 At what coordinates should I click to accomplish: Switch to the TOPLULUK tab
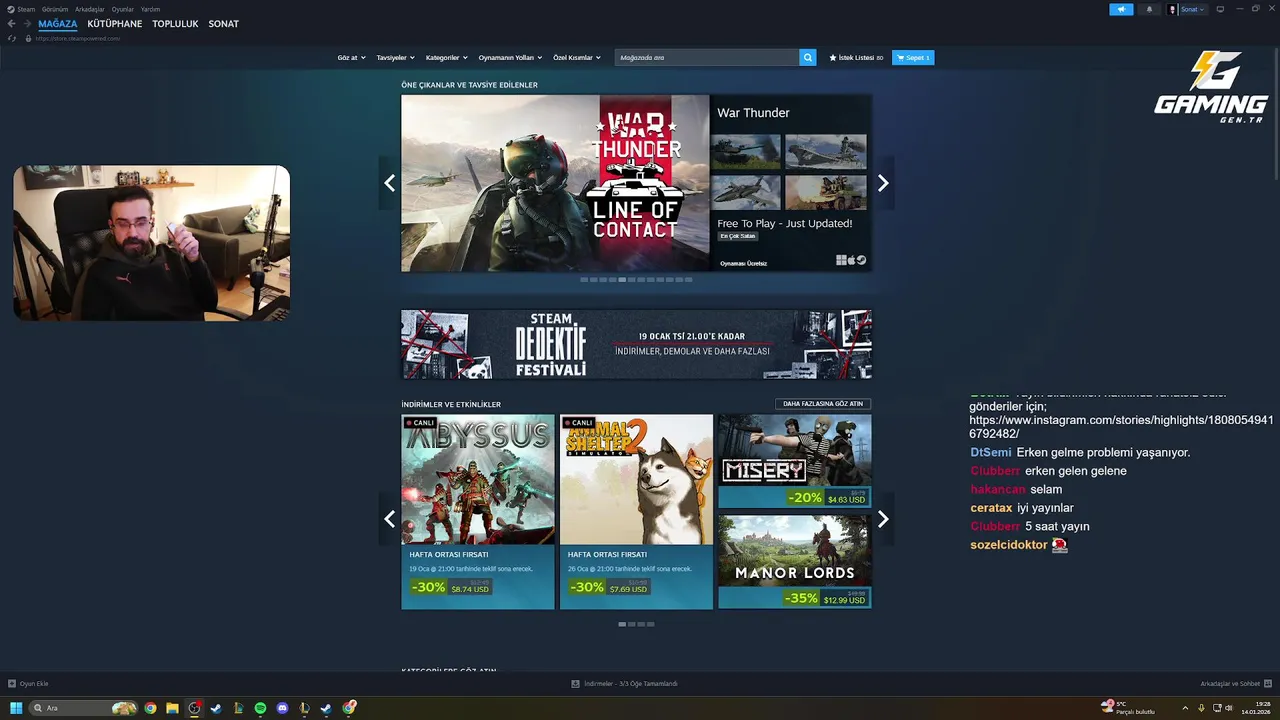[x=175, y=23]
